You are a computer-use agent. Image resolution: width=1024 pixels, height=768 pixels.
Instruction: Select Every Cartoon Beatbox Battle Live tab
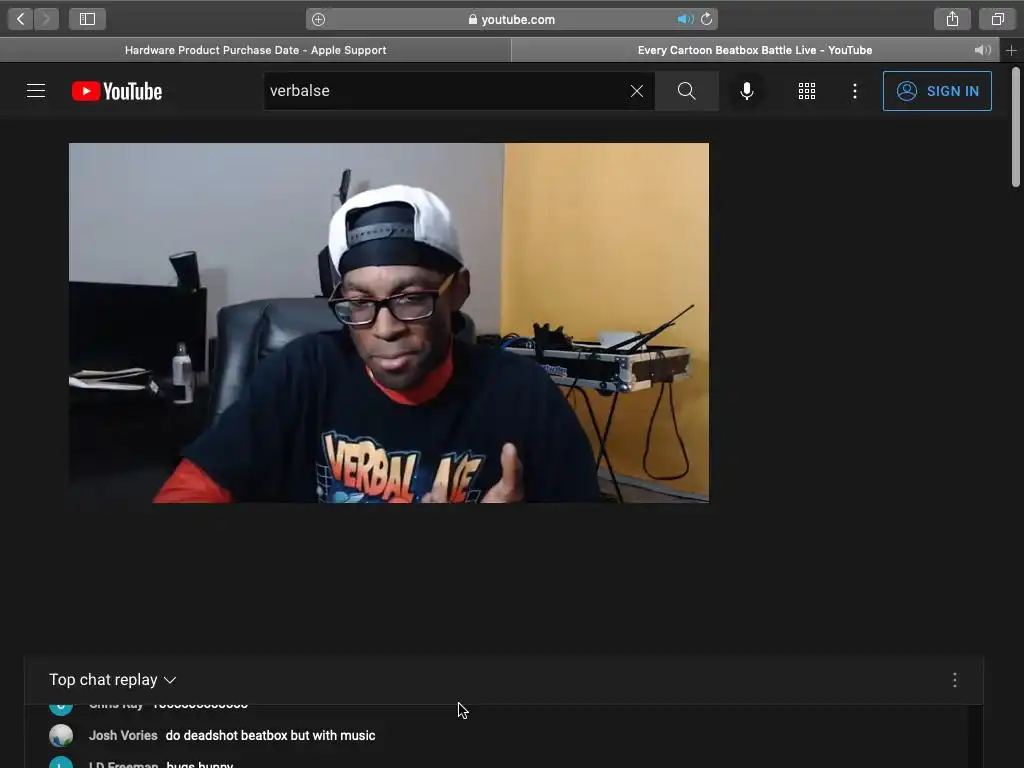(x=755, y=50)
